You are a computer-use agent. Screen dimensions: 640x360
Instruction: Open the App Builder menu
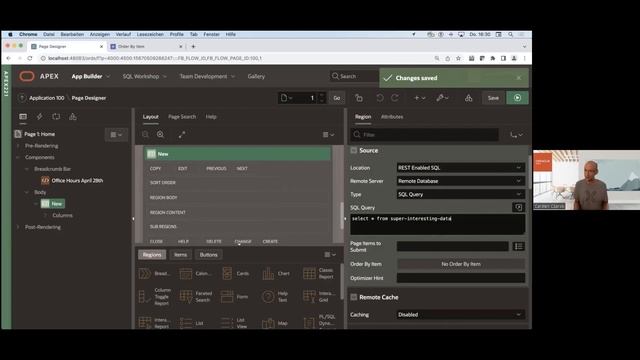point(91,76)
